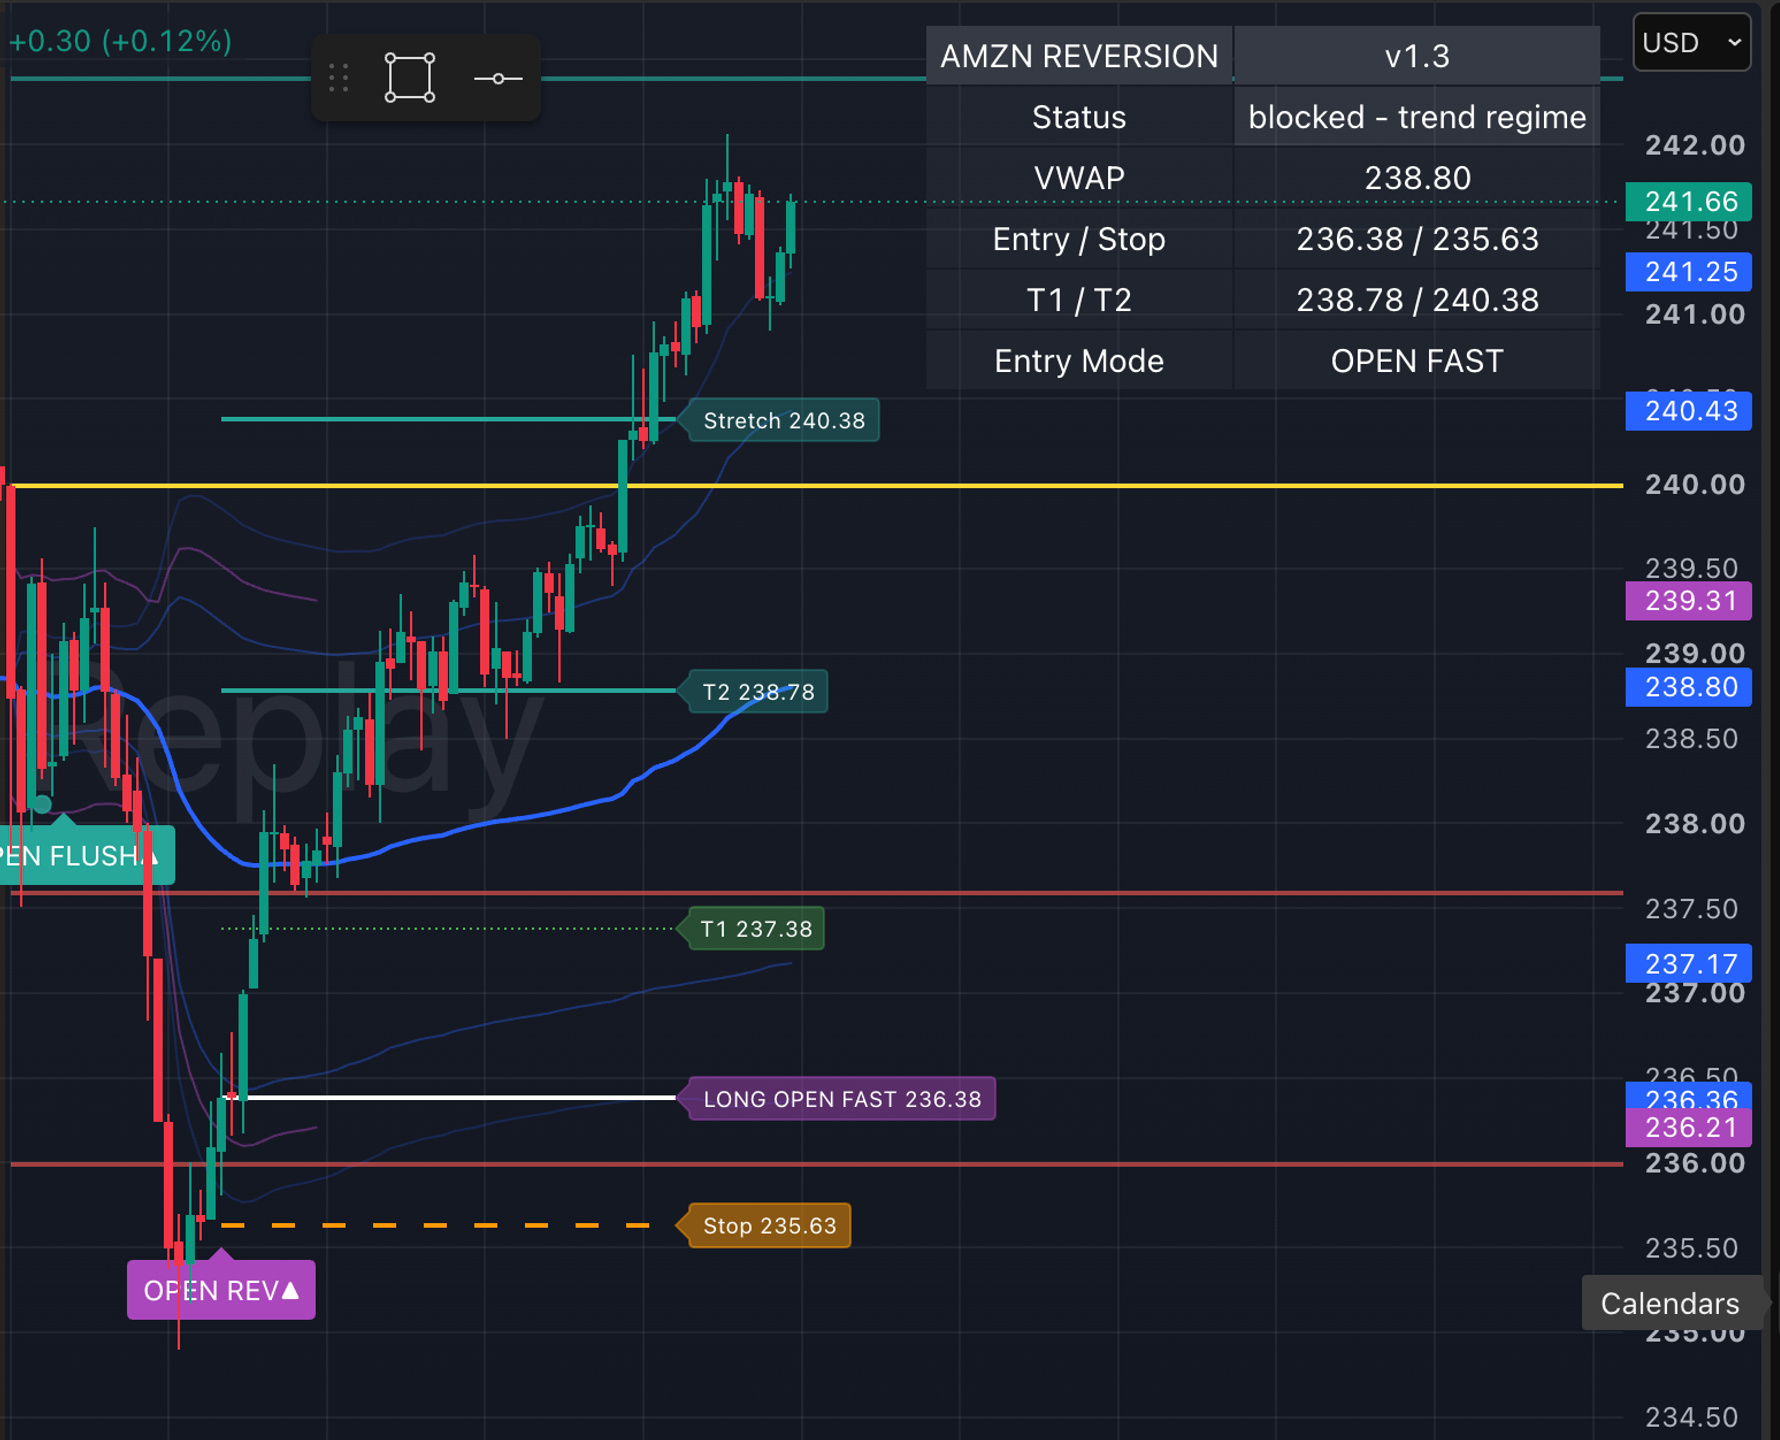Click the VWAP row label in table
The width and height of the screenshot is (1780, 1440).
tap(1079, 178)
